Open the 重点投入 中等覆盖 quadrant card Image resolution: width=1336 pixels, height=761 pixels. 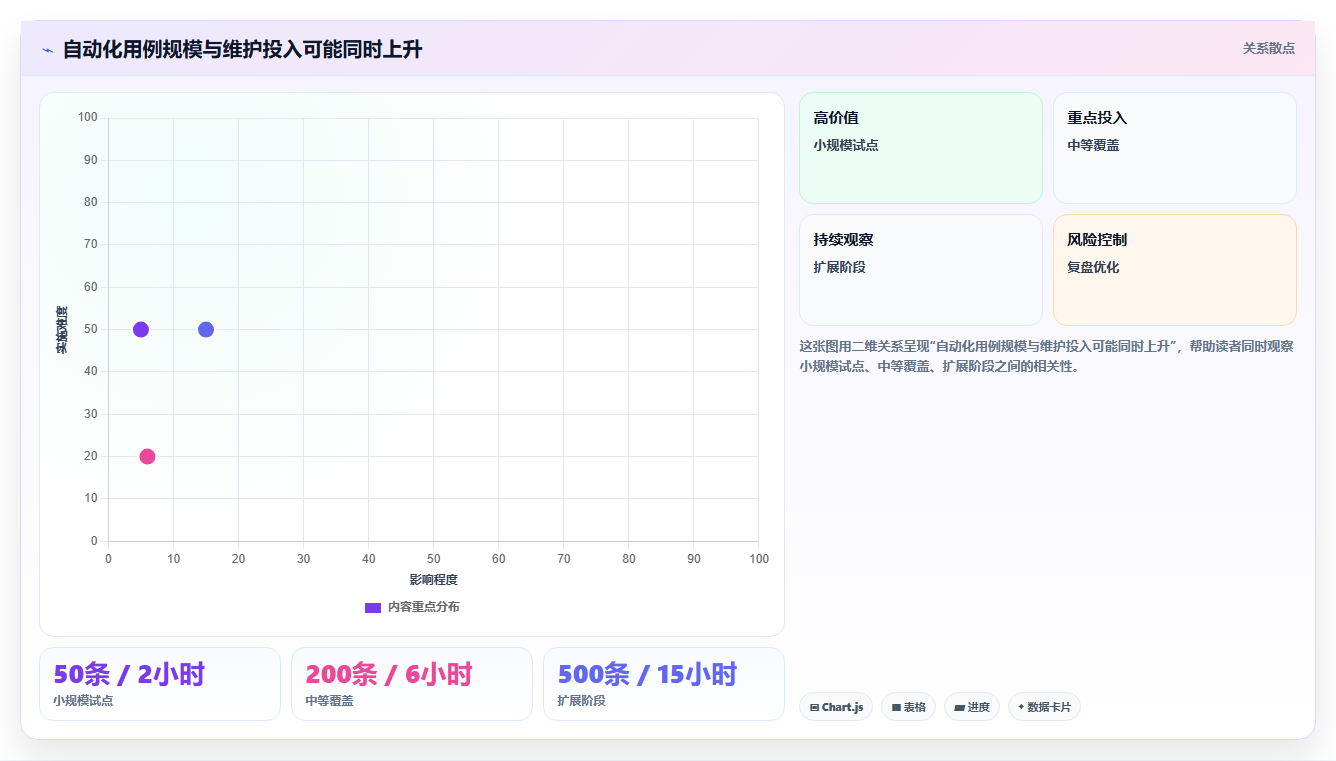click(1175, 148)
